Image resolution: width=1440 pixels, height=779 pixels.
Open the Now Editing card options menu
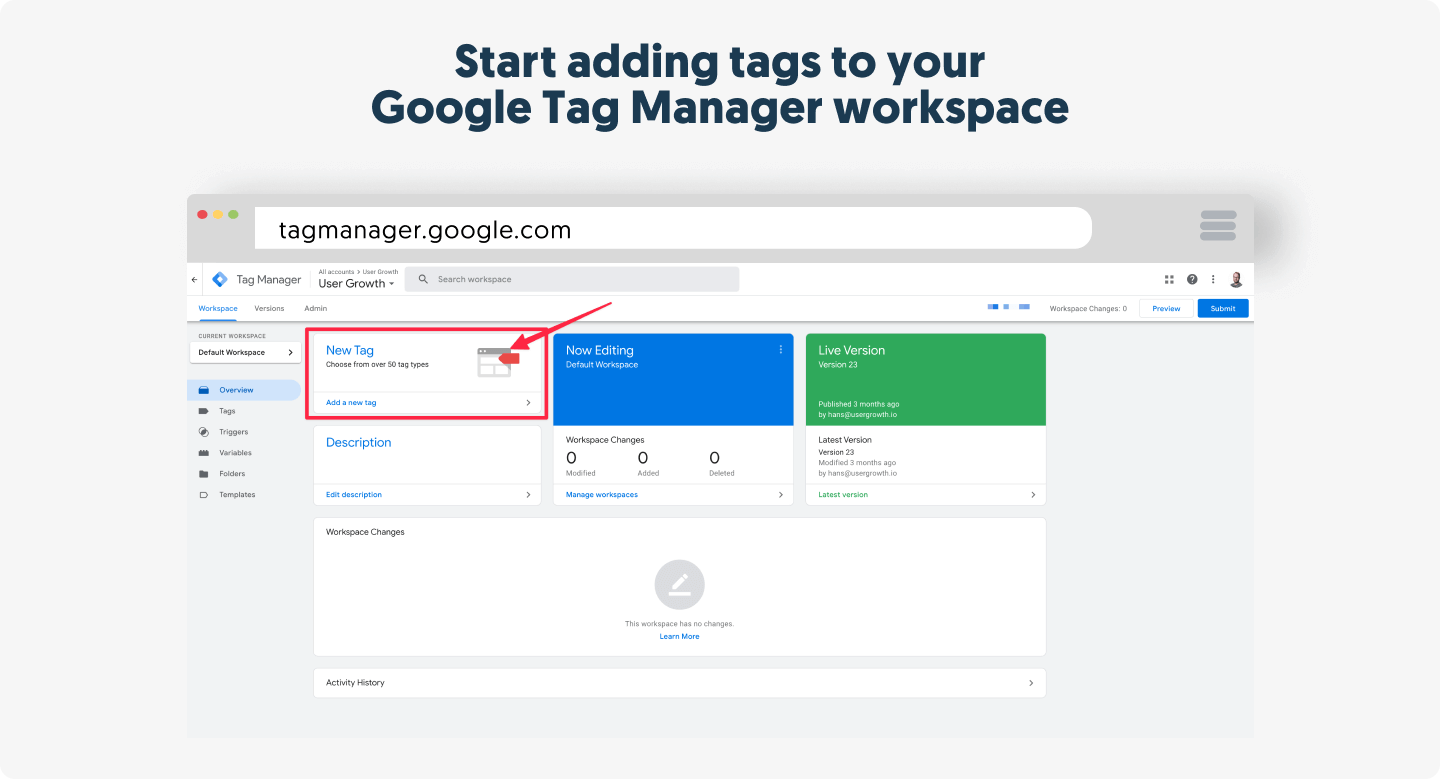781,350
